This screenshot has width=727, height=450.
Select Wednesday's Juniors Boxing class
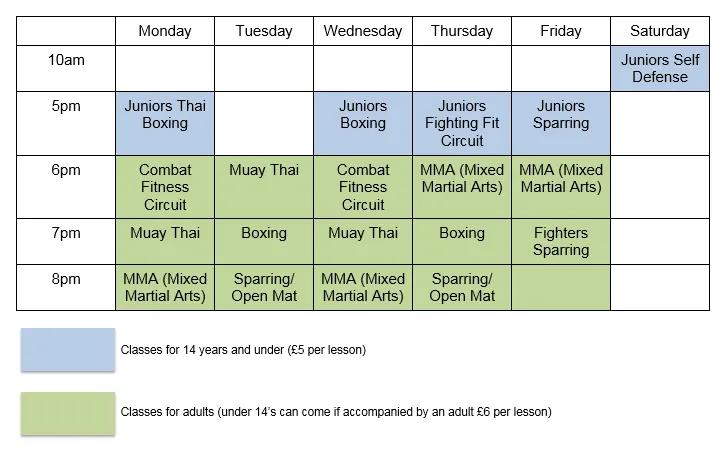[362, 115]
